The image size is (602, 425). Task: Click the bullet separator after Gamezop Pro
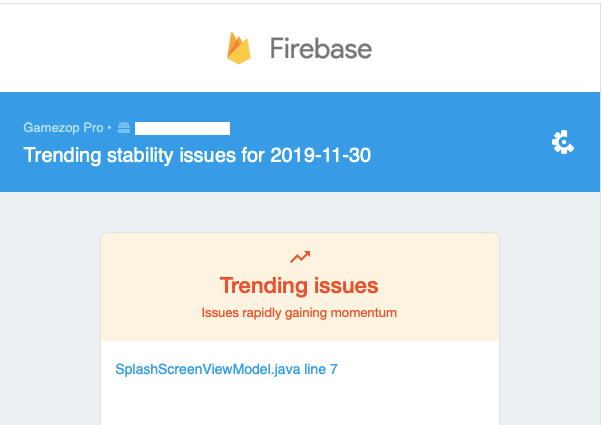point(109,127)
